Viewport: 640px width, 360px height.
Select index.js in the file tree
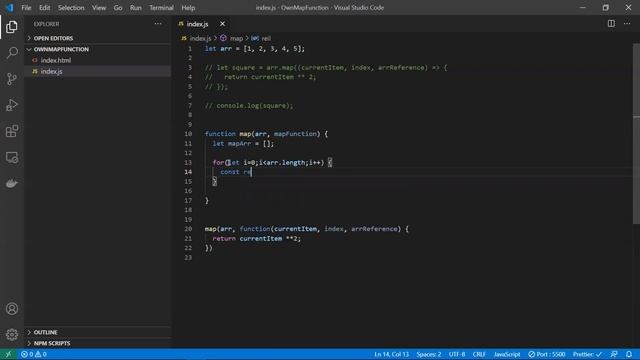coord(51,71)
